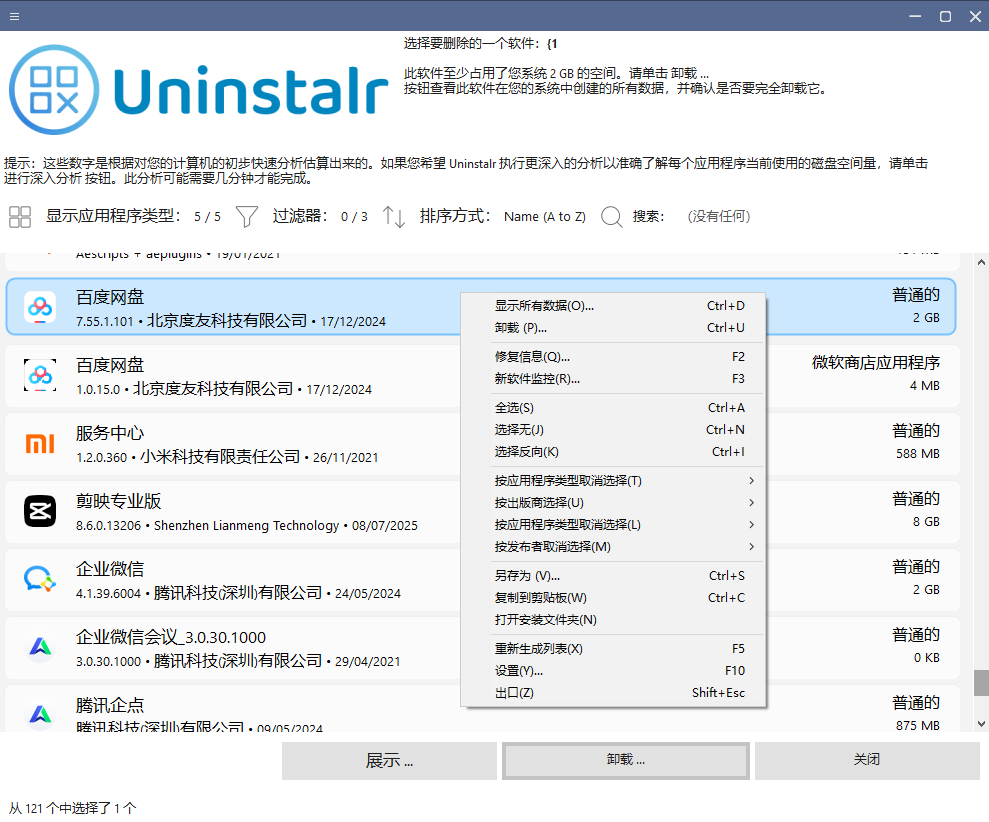
Task: Click the 剪映专业版 app icon
Action: coord(40,511)
